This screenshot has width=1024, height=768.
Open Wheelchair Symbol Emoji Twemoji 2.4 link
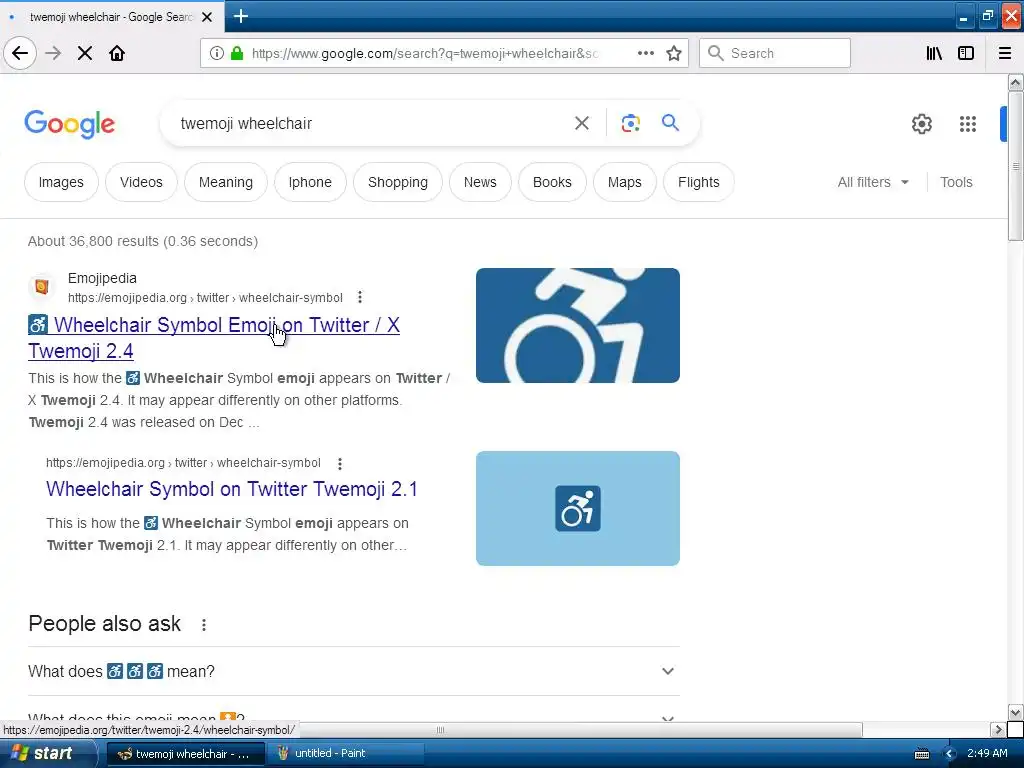point(214,338)
